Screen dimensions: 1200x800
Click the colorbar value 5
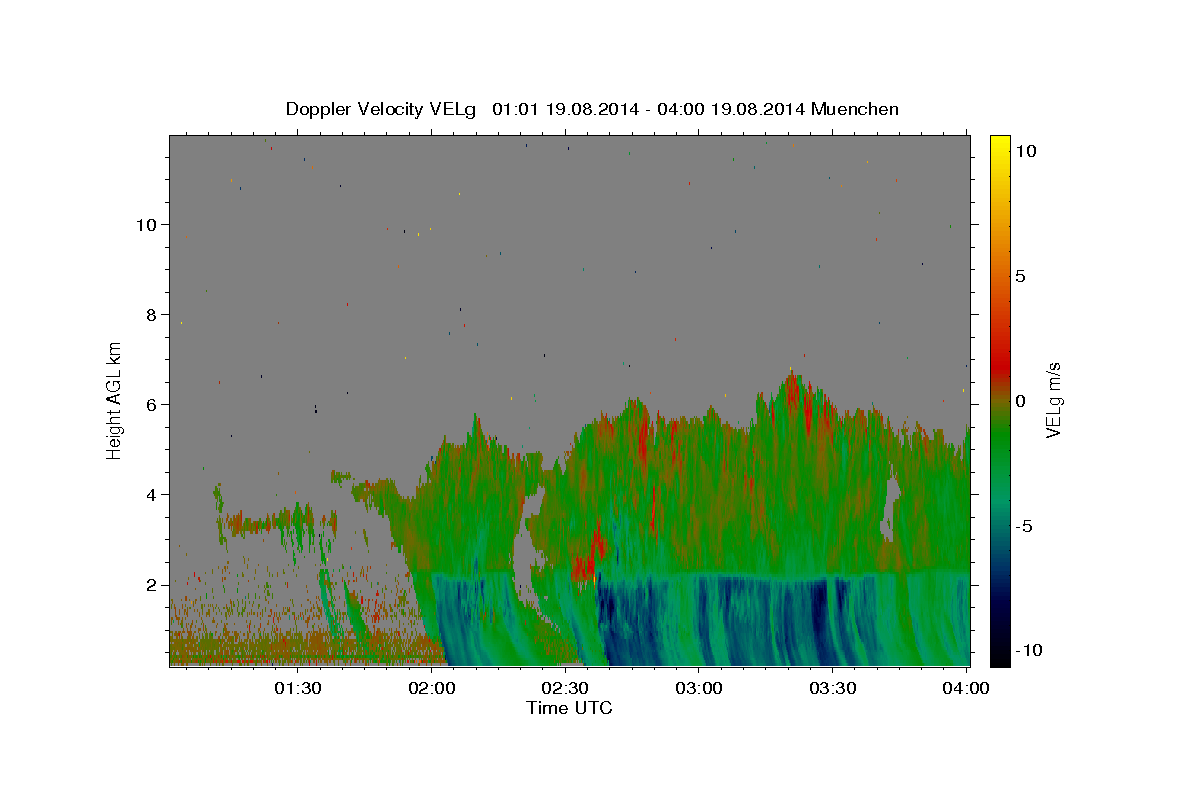pos(1020,276)
